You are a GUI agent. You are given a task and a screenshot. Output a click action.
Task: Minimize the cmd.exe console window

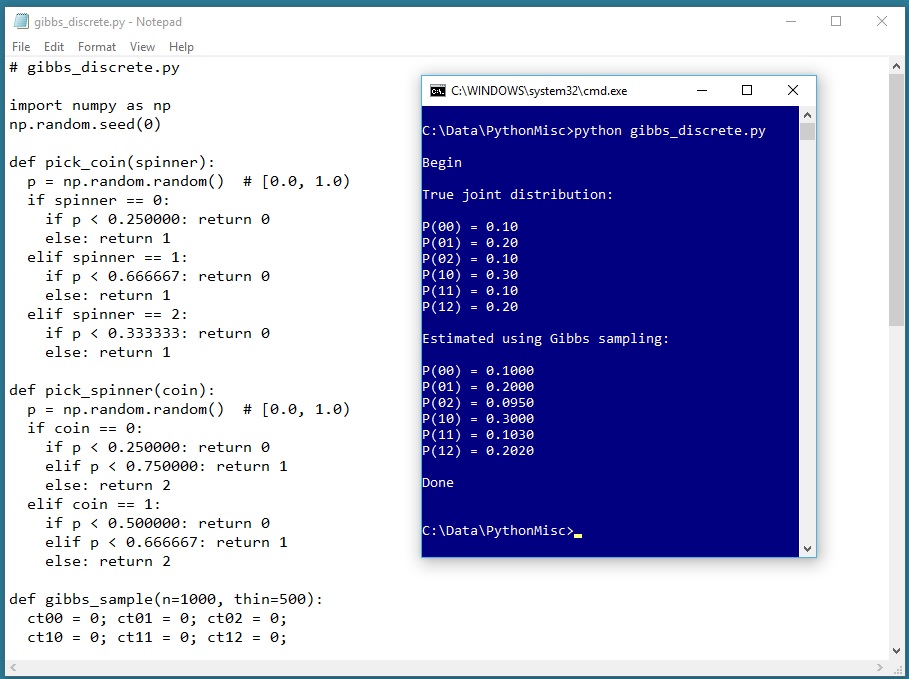700,90
